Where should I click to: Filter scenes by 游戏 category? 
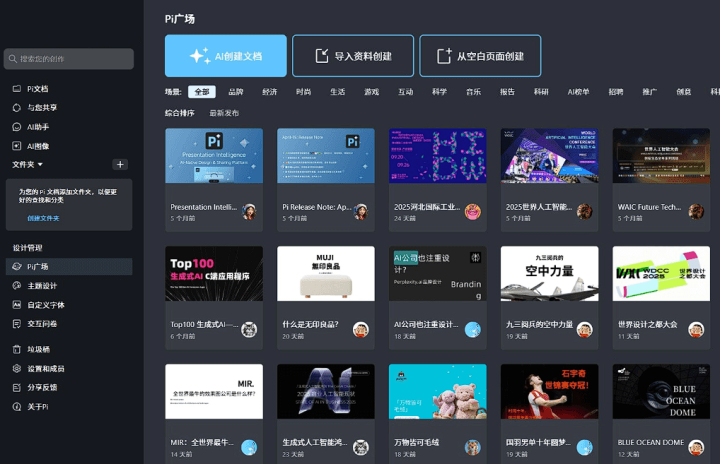pyautogui.click(x=372, y=92)
